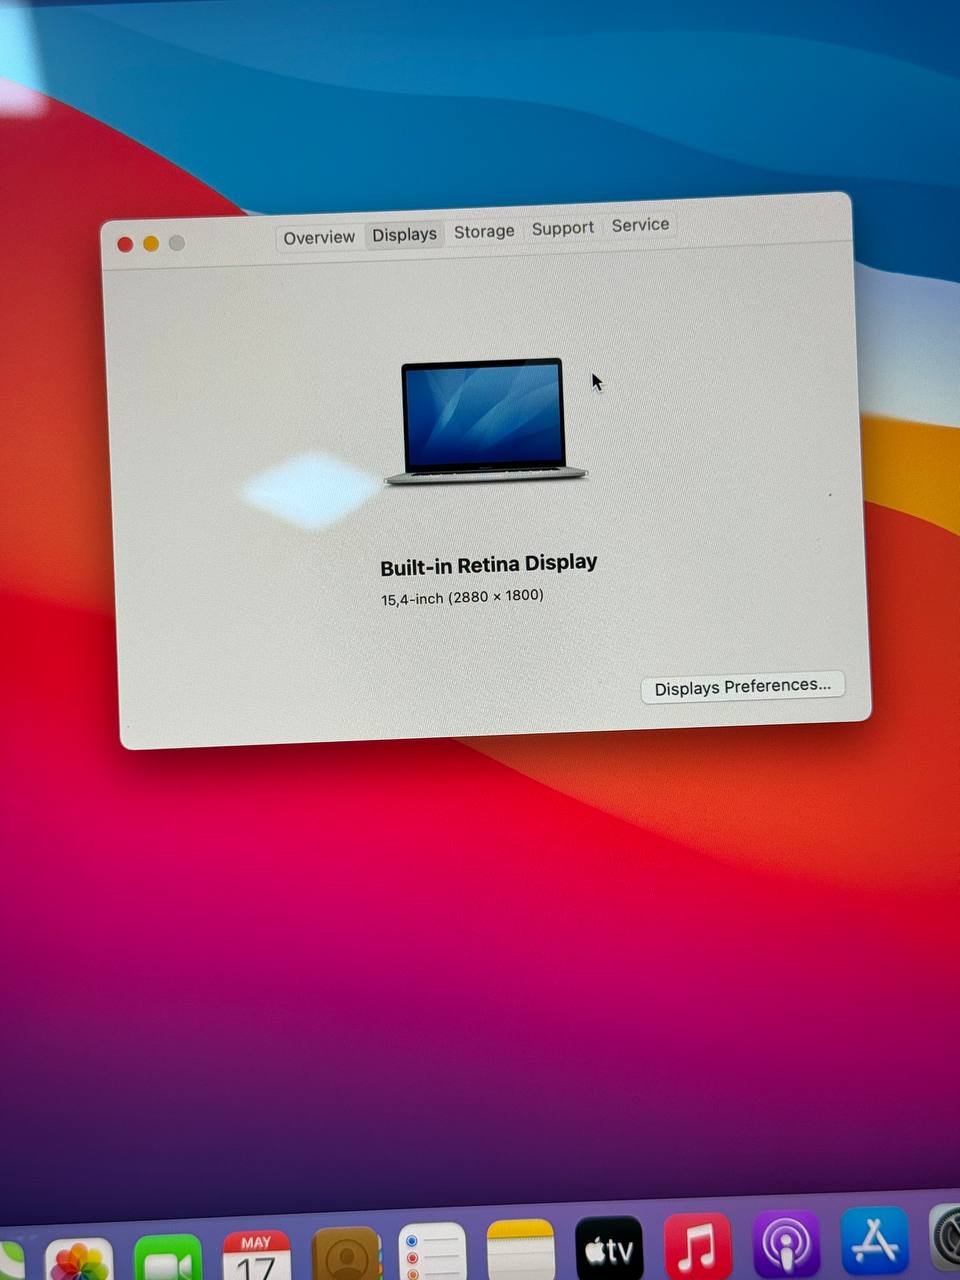
Task: Click the Built-in Retina Display heading
Action: click(x=488, y=565)
